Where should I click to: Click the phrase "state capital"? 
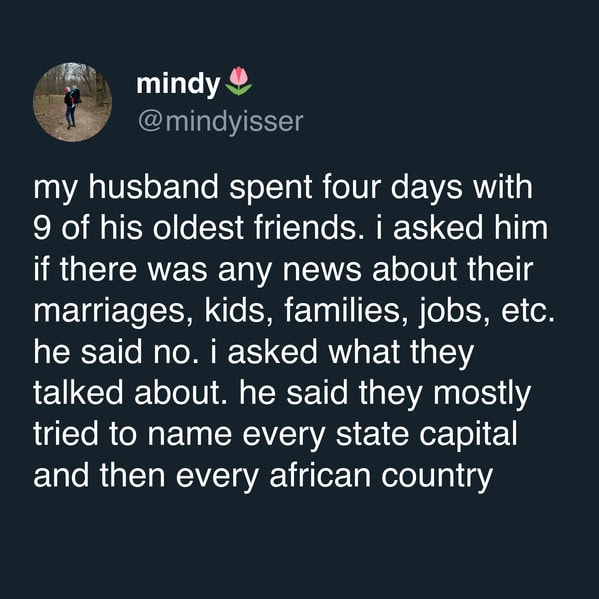point(426,434)
